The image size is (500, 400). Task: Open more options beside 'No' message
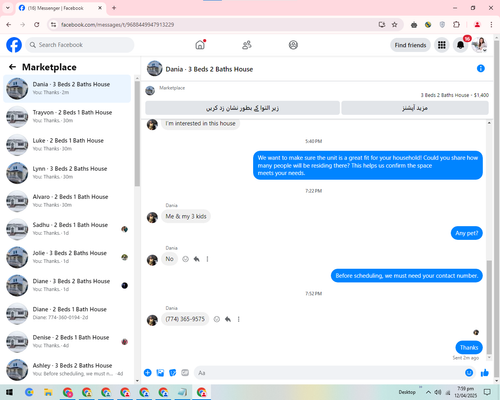click(207, 259)
